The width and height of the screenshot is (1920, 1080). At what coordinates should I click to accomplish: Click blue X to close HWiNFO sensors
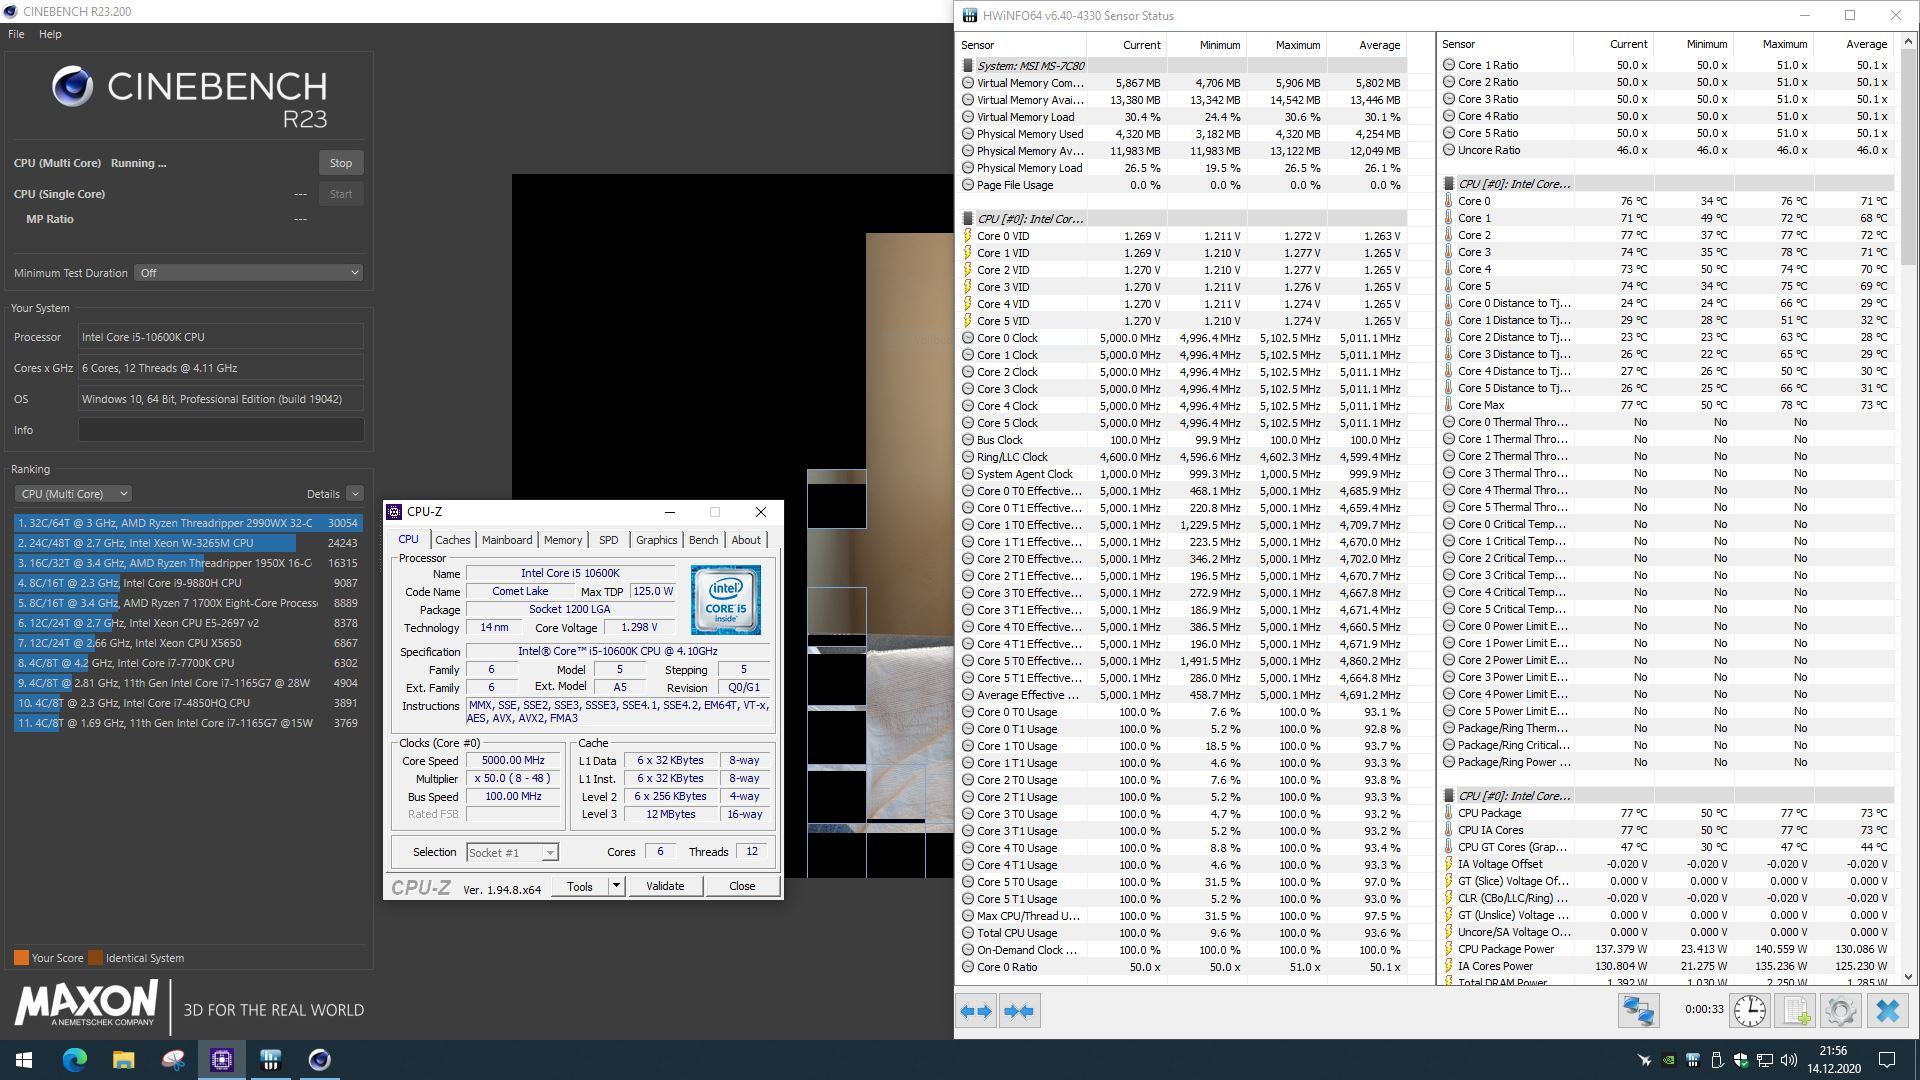(x=1887, y=1011)
